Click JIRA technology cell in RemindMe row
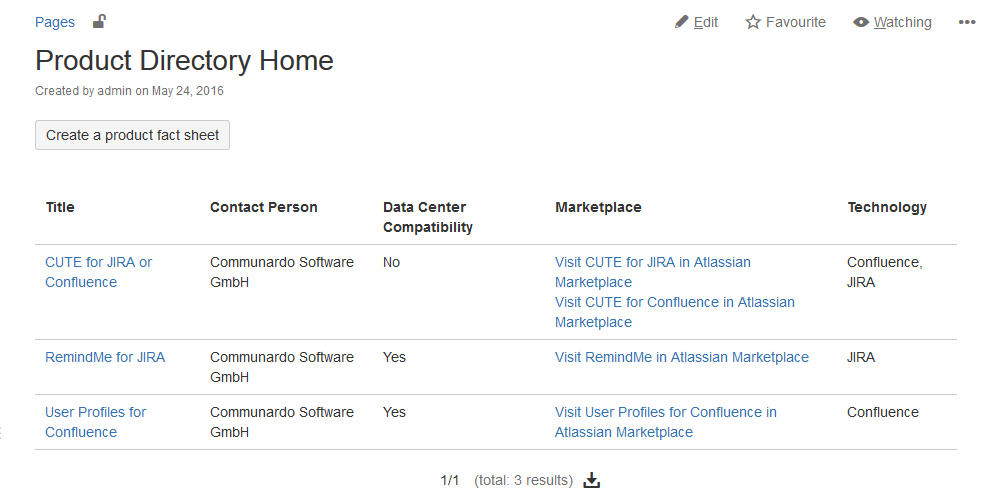Image resolution: width=995 pixels, height=504 pixels. pos(860,357)
